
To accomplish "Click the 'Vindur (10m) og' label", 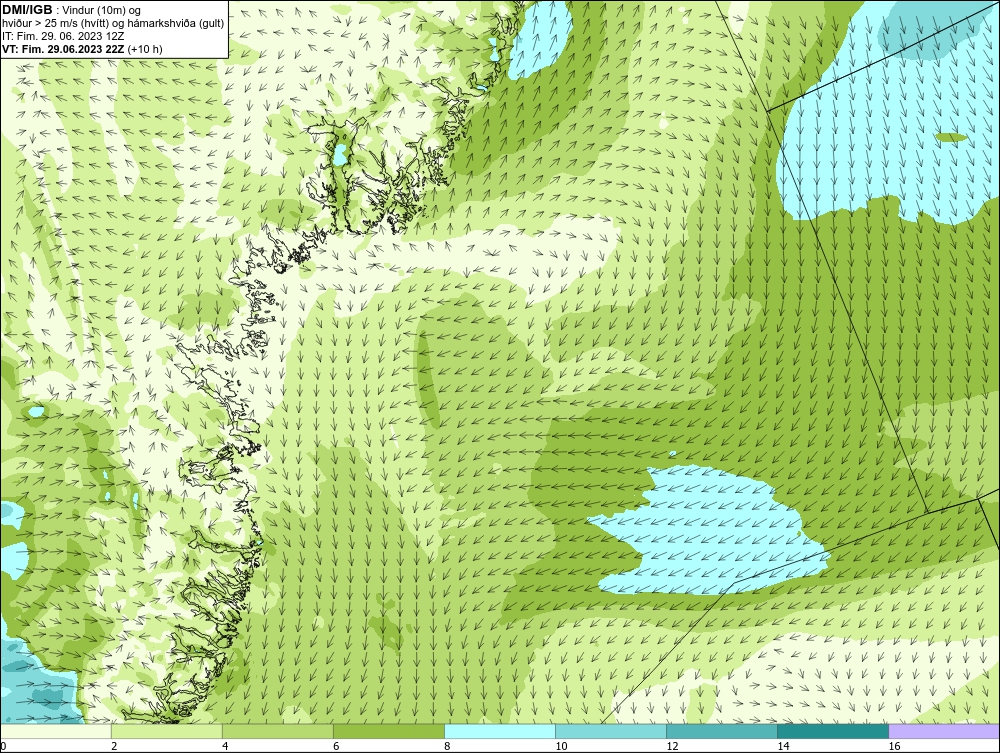I will tap(101, 10).
